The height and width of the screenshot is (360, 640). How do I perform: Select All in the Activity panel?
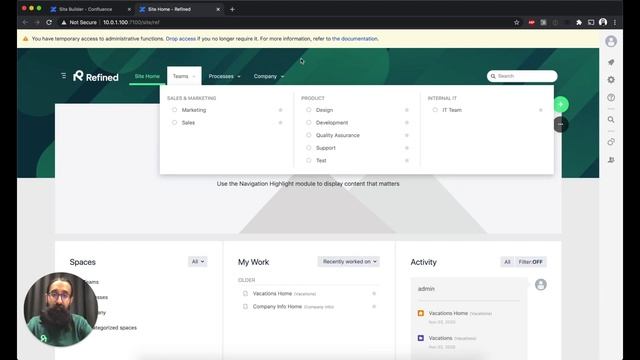[x=507, y=262]
